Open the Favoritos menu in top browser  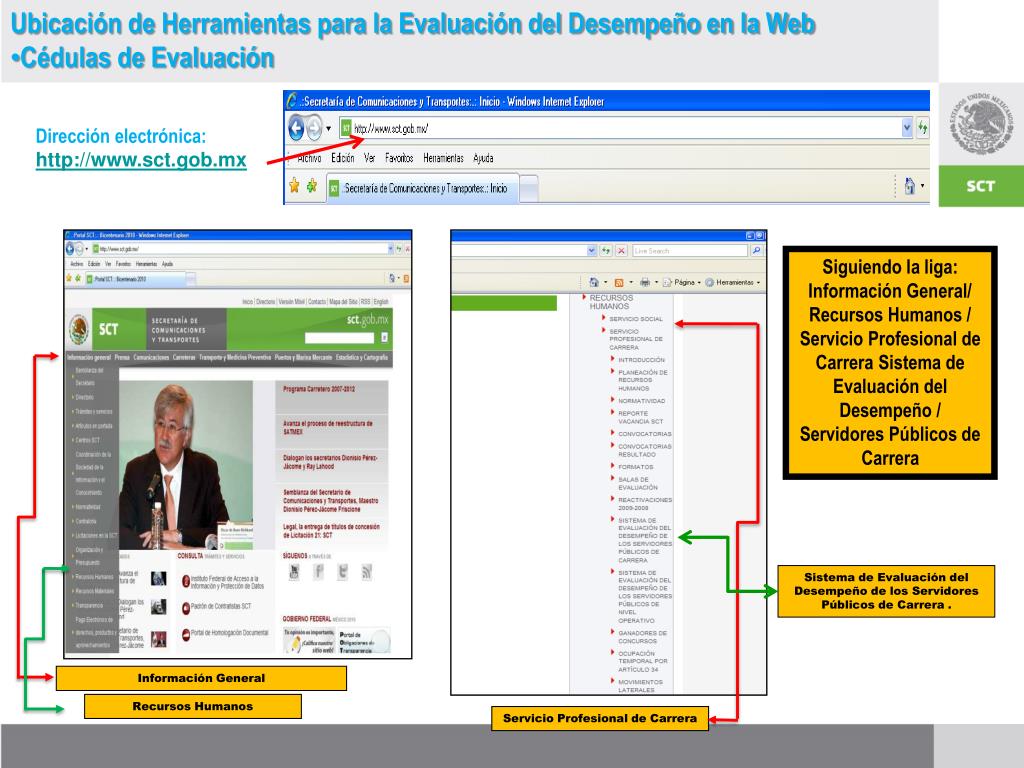[x=399, y=158]
